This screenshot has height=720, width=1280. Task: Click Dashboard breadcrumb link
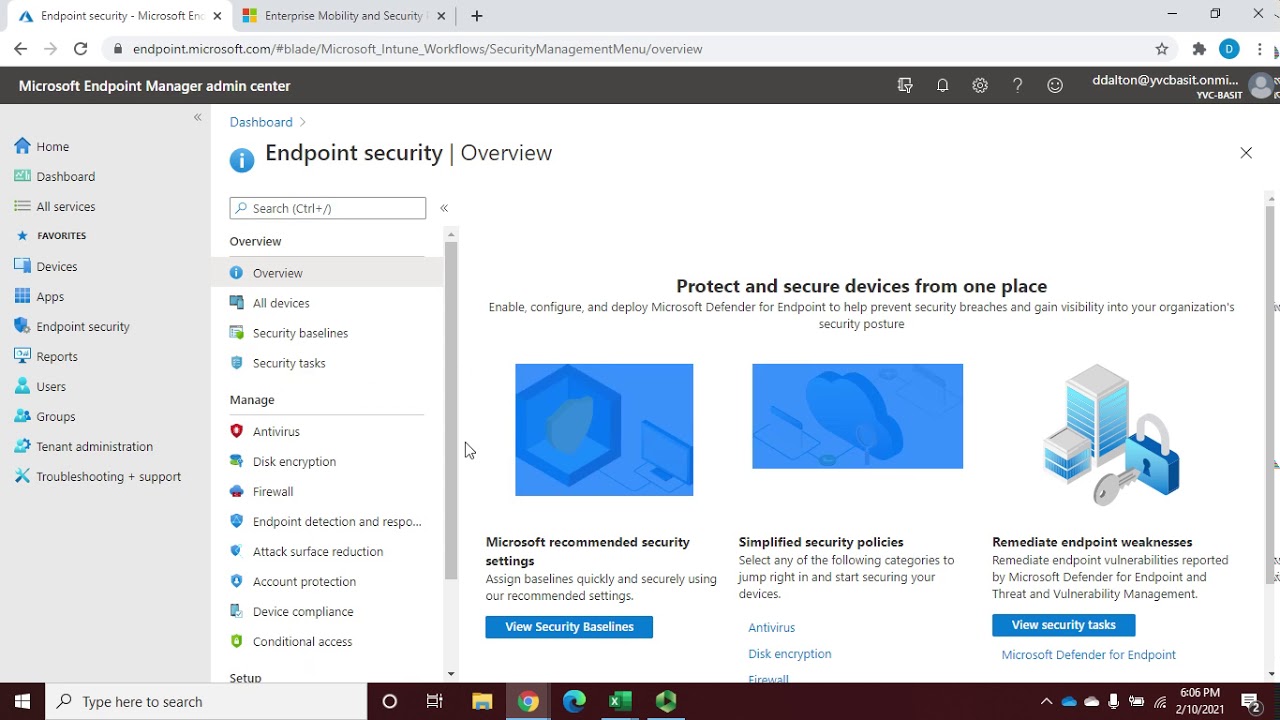pos(261,122)
